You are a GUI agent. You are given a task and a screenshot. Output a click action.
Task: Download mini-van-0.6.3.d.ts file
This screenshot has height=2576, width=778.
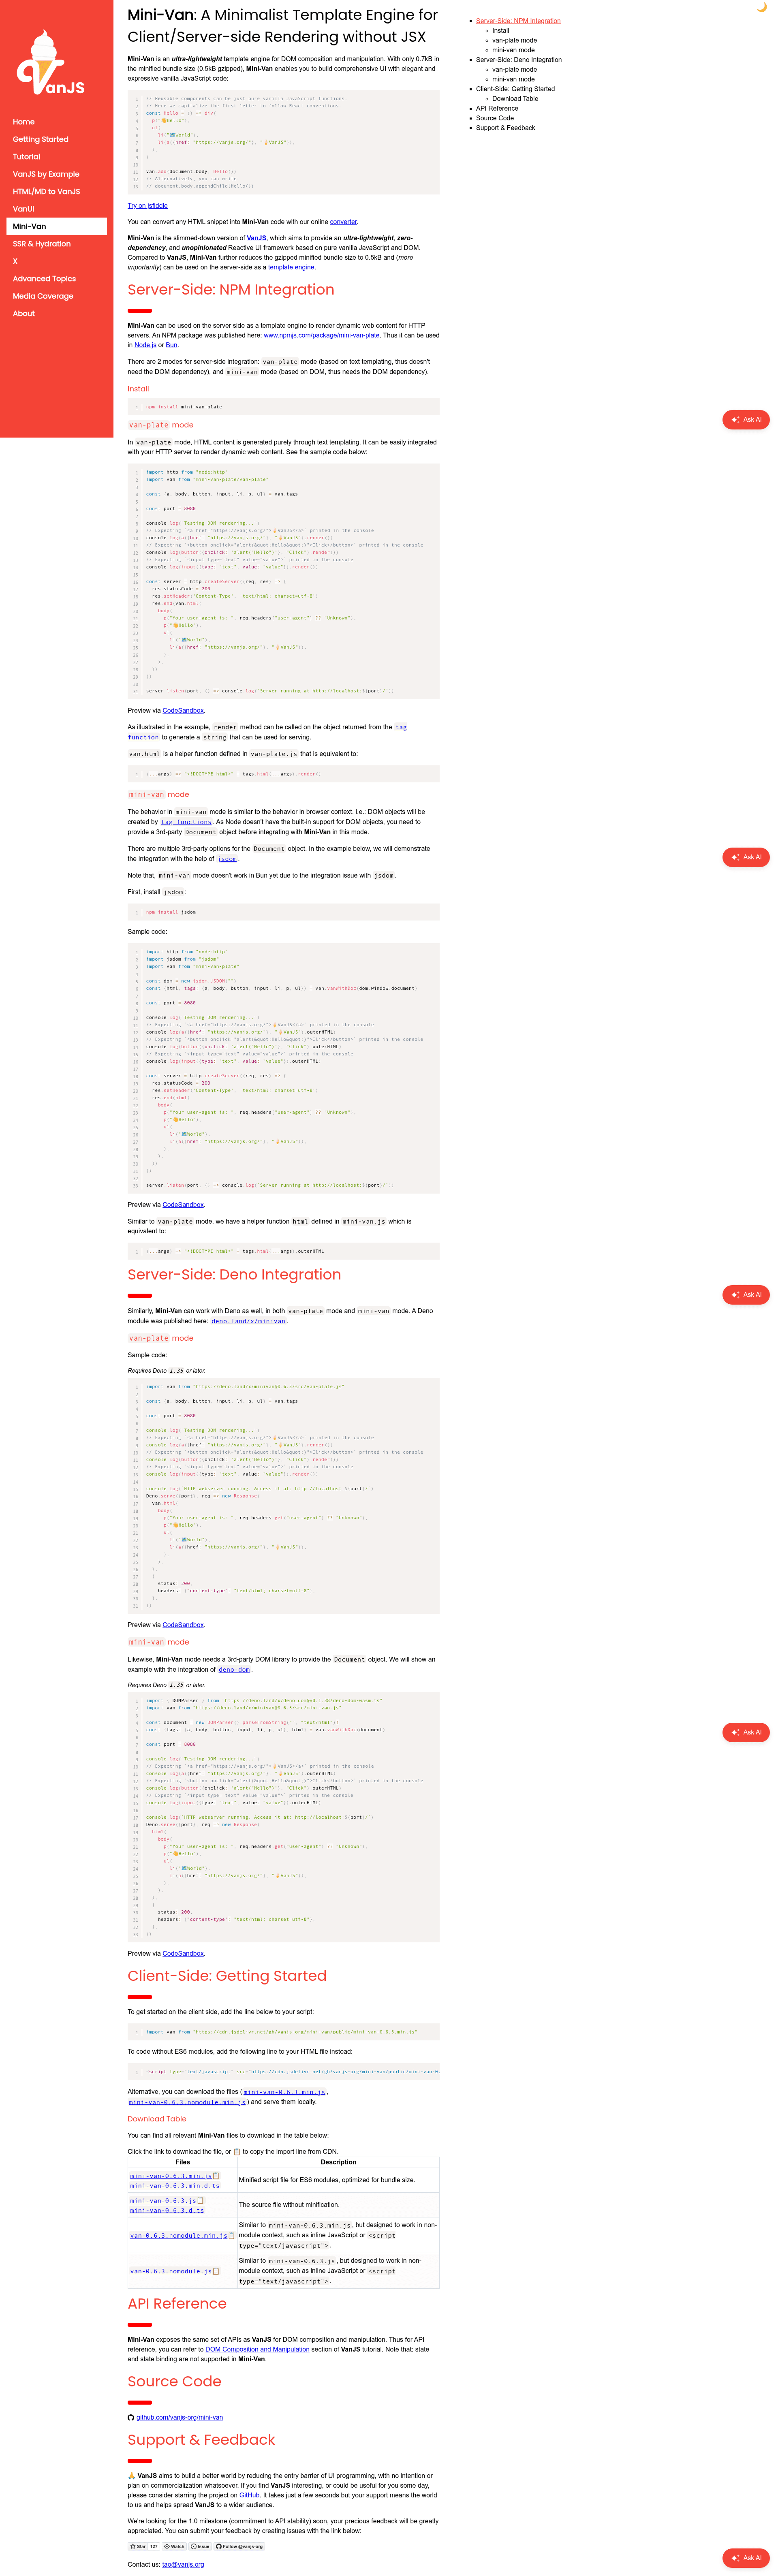click(167, 2211)
